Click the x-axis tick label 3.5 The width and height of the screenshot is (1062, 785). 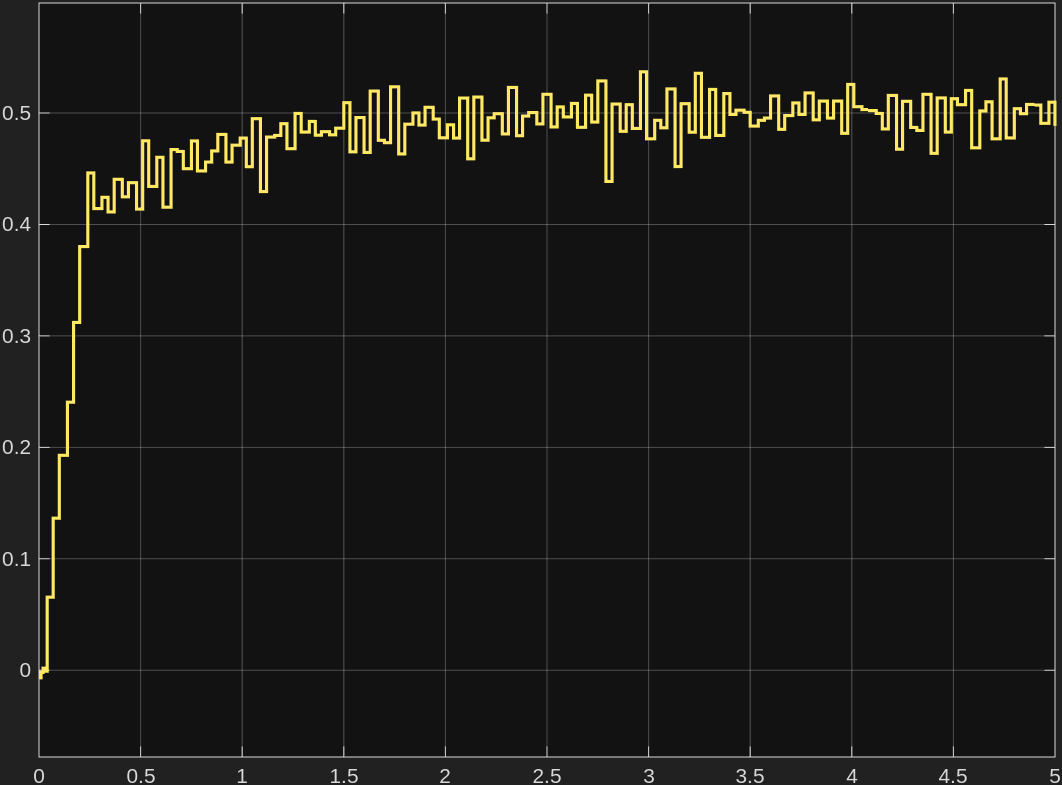click(749, 775)
